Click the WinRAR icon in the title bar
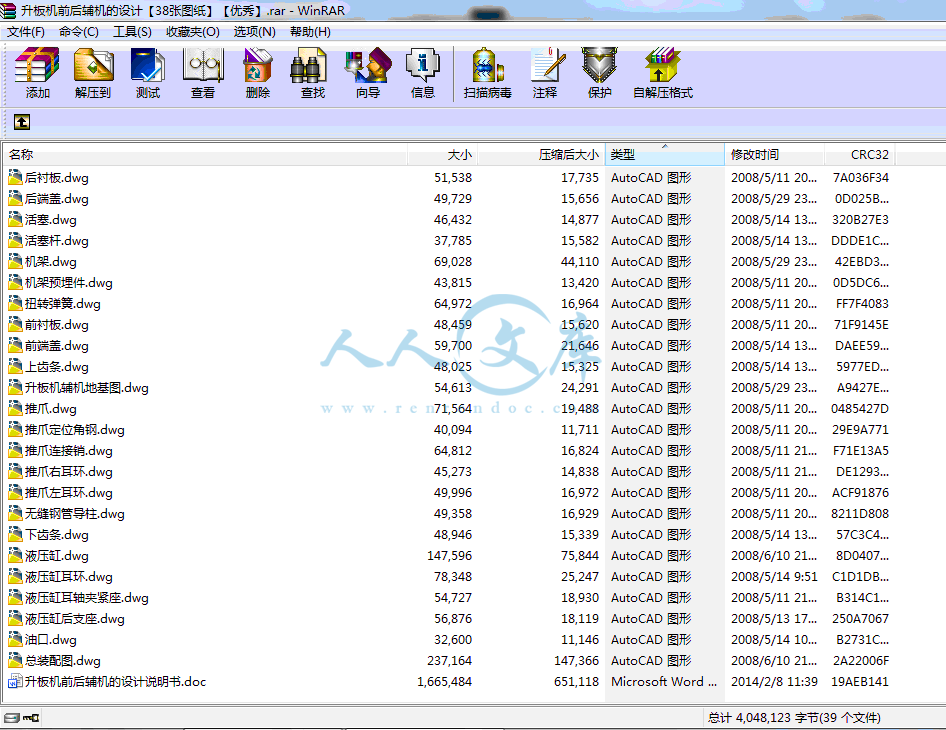This screenshot has height=730, width=946. 8,10
